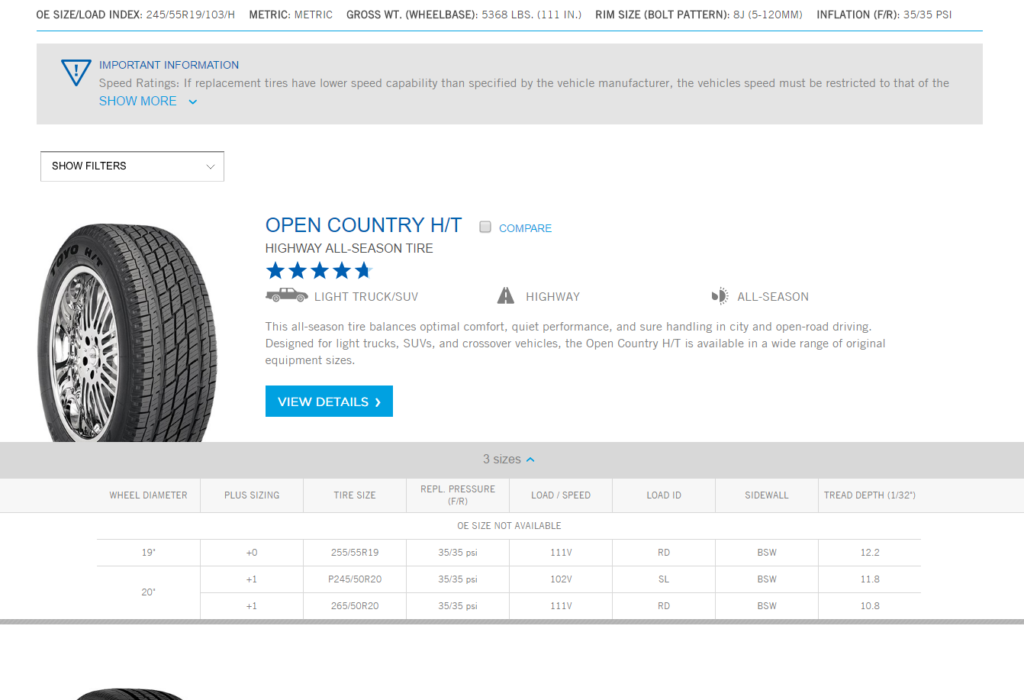Click the +0 plus sizing cell
The image size is (1024, 700).
click(x=251, y=552)
